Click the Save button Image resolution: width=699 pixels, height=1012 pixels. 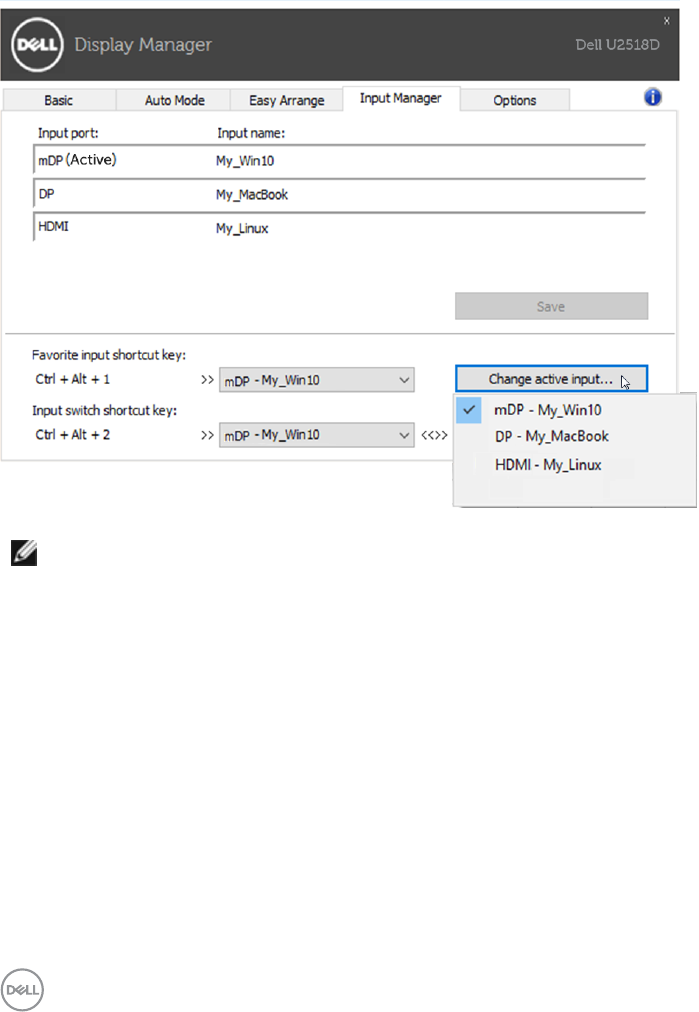pos(551,307)
